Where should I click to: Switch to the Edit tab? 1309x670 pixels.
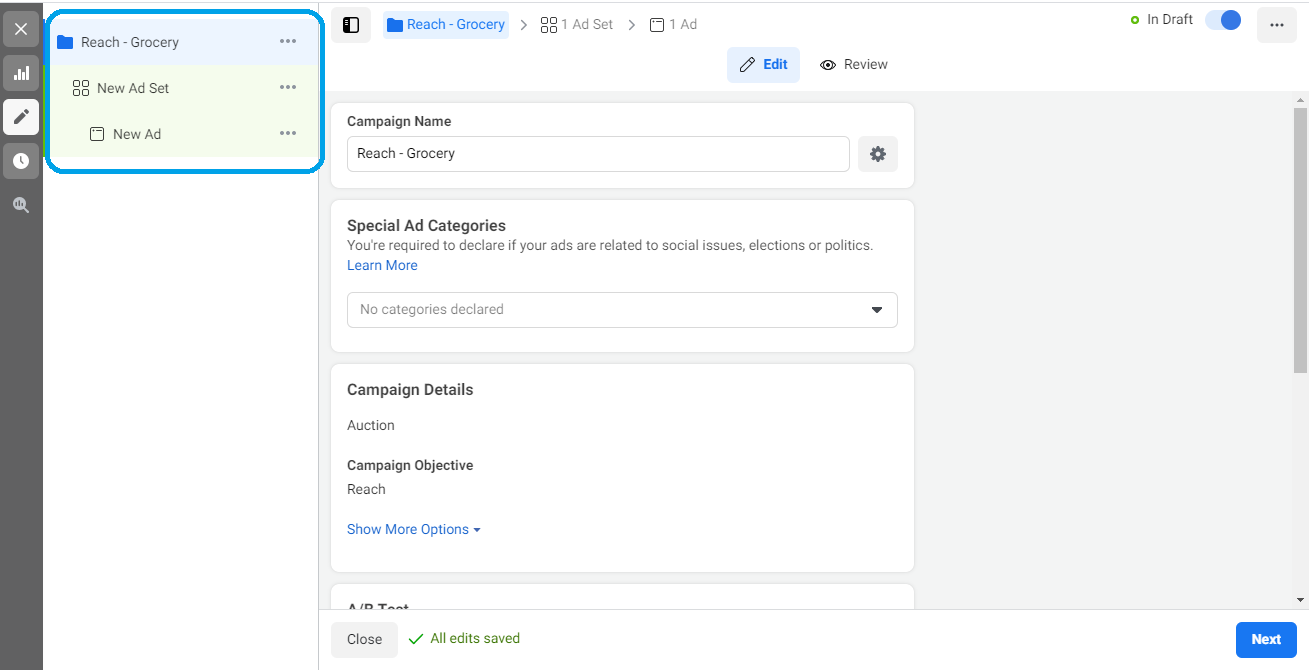[763, 65]
